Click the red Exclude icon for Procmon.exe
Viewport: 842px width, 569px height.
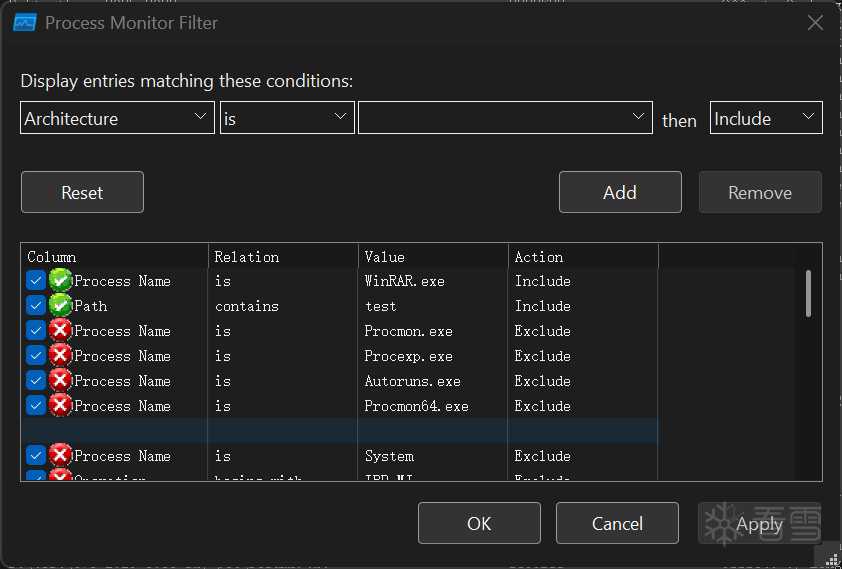[60, 331]
